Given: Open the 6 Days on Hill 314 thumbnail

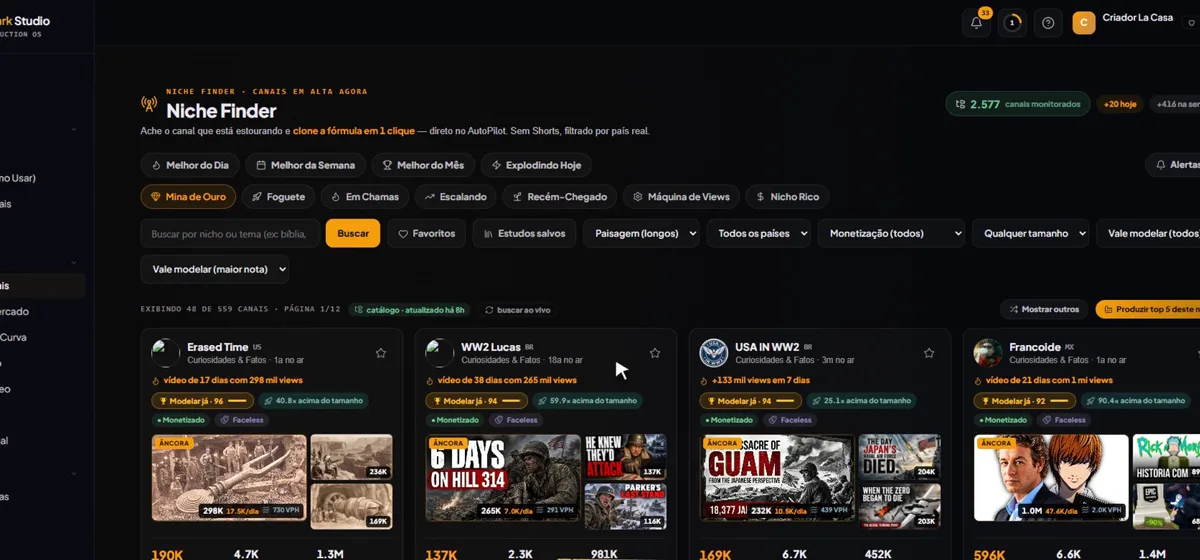Looking at the screenshot, I should point(503,478).
